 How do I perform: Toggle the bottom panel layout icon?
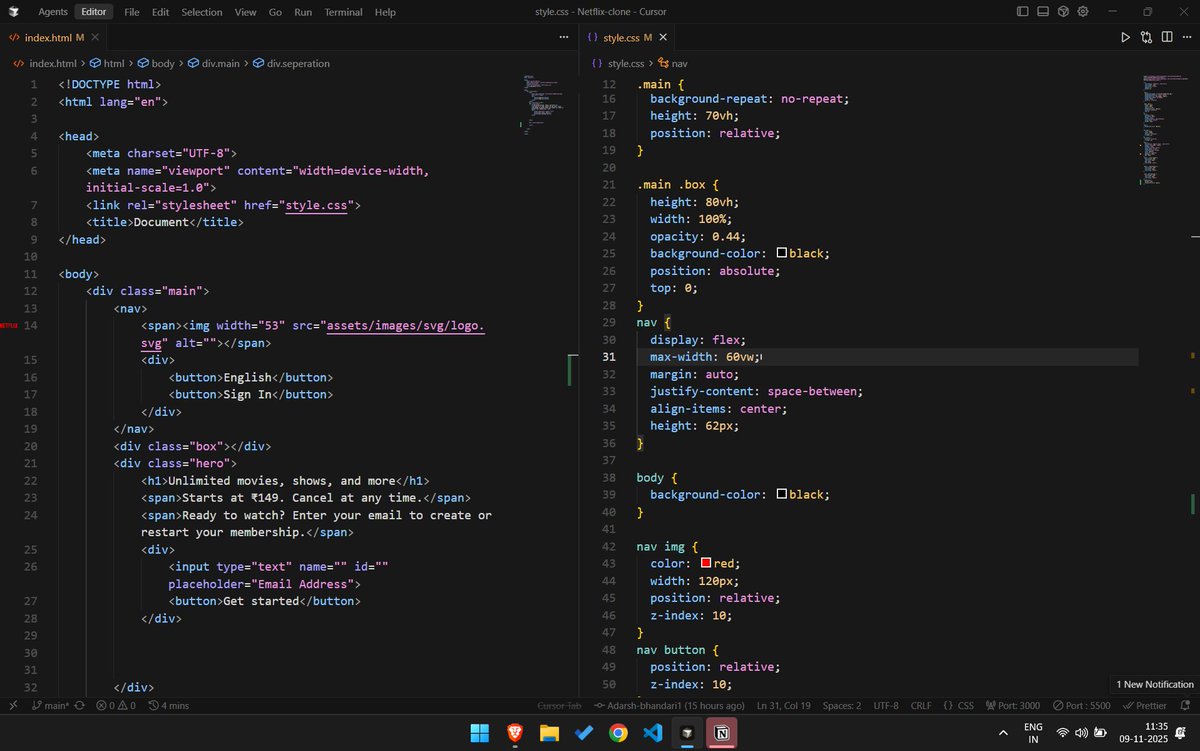point(1043,12)
